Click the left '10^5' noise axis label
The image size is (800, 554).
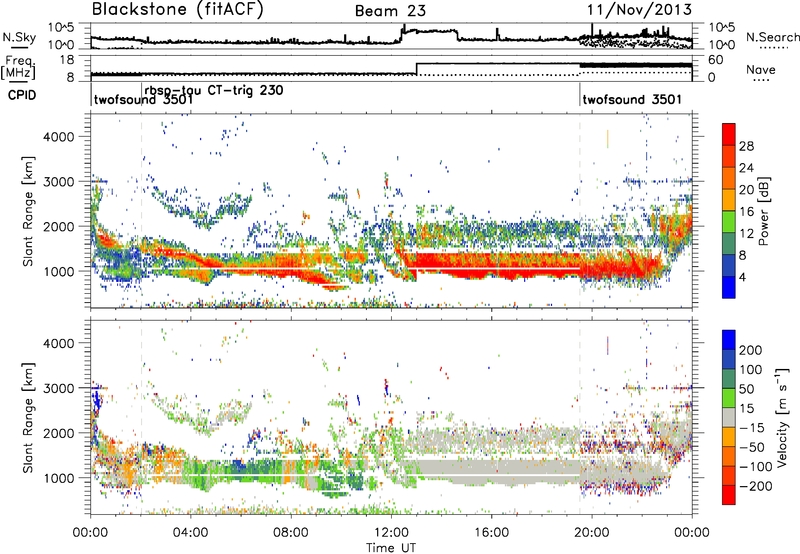(61, 28)
